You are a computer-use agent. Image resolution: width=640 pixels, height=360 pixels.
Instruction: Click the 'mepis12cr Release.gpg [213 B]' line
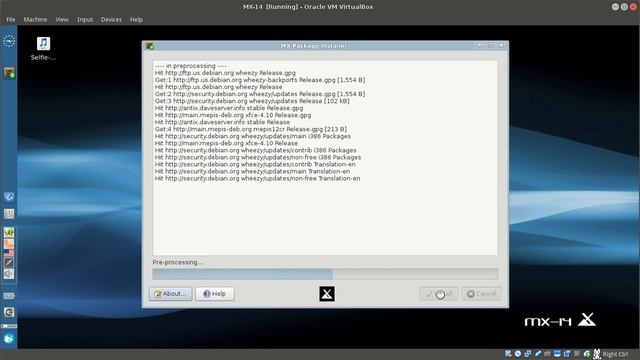coord(251,129)
